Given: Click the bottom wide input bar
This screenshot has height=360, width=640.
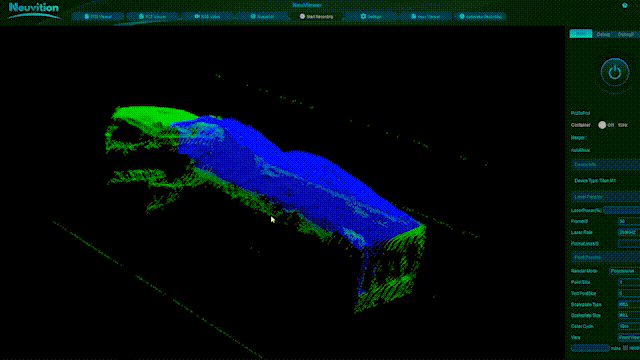Looking at the screenshot, I should coord(590,348).
